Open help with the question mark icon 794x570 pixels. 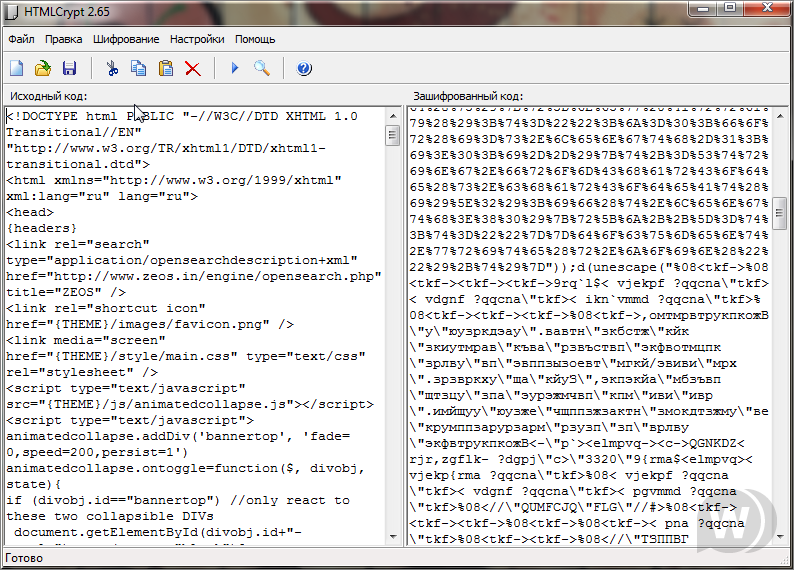[304, 68]
